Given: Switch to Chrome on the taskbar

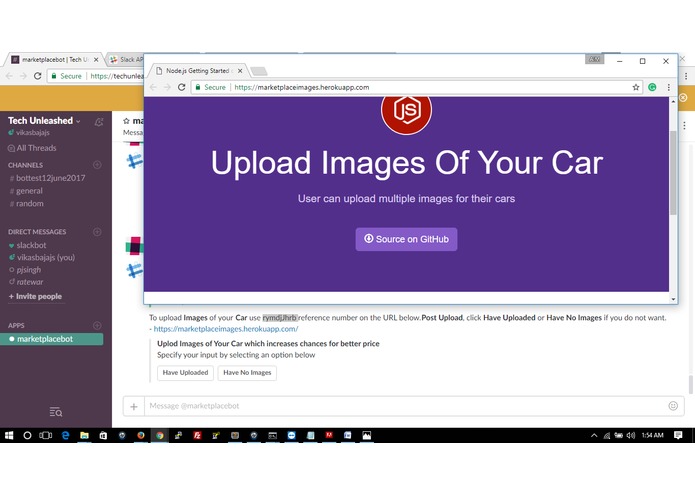Looking at the screenshot, I should 160,436.
